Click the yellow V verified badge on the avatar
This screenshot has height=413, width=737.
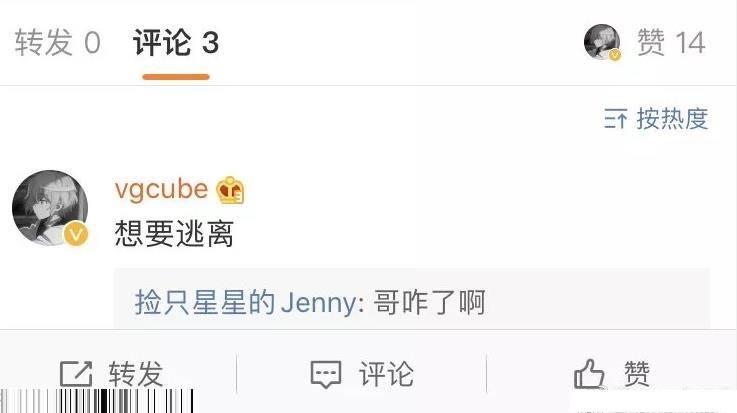(x=76, y=234)
